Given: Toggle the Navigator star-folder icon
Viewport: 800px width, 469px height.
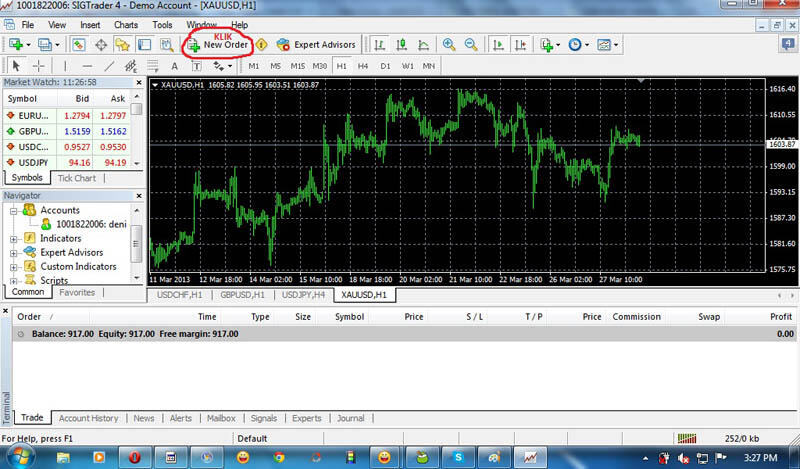Looking at the screenshot, I should (122, 45).
